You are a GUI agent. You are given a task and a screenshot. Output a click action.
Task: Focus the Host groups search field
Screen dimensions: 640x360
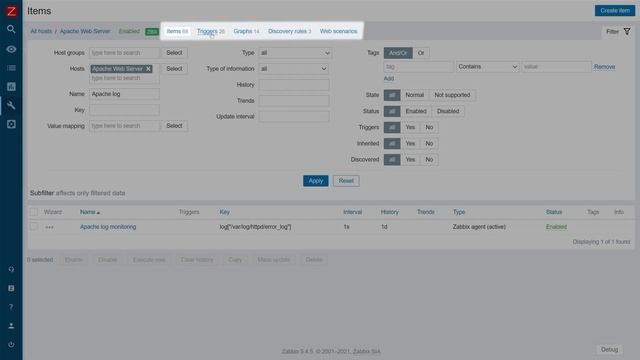124,53
